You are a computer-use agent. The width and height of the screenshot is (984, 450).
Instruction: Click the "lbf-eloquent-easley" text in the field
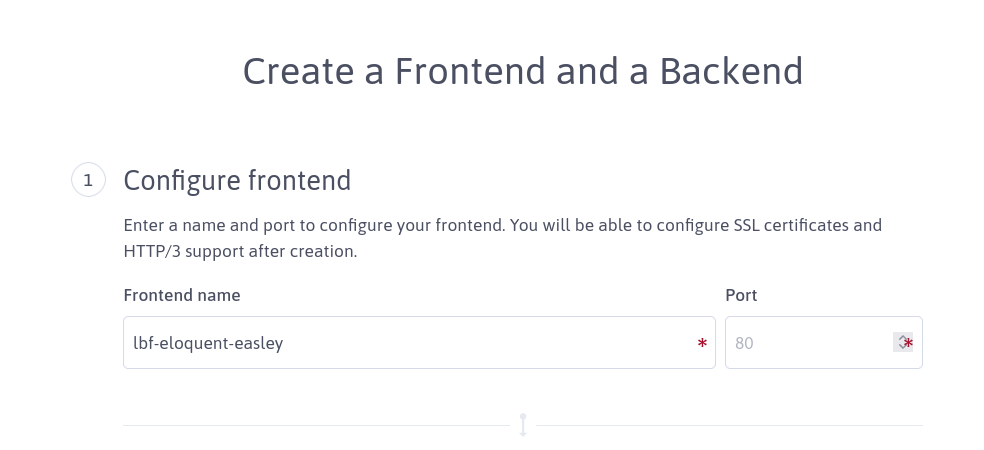click(208, 343)
